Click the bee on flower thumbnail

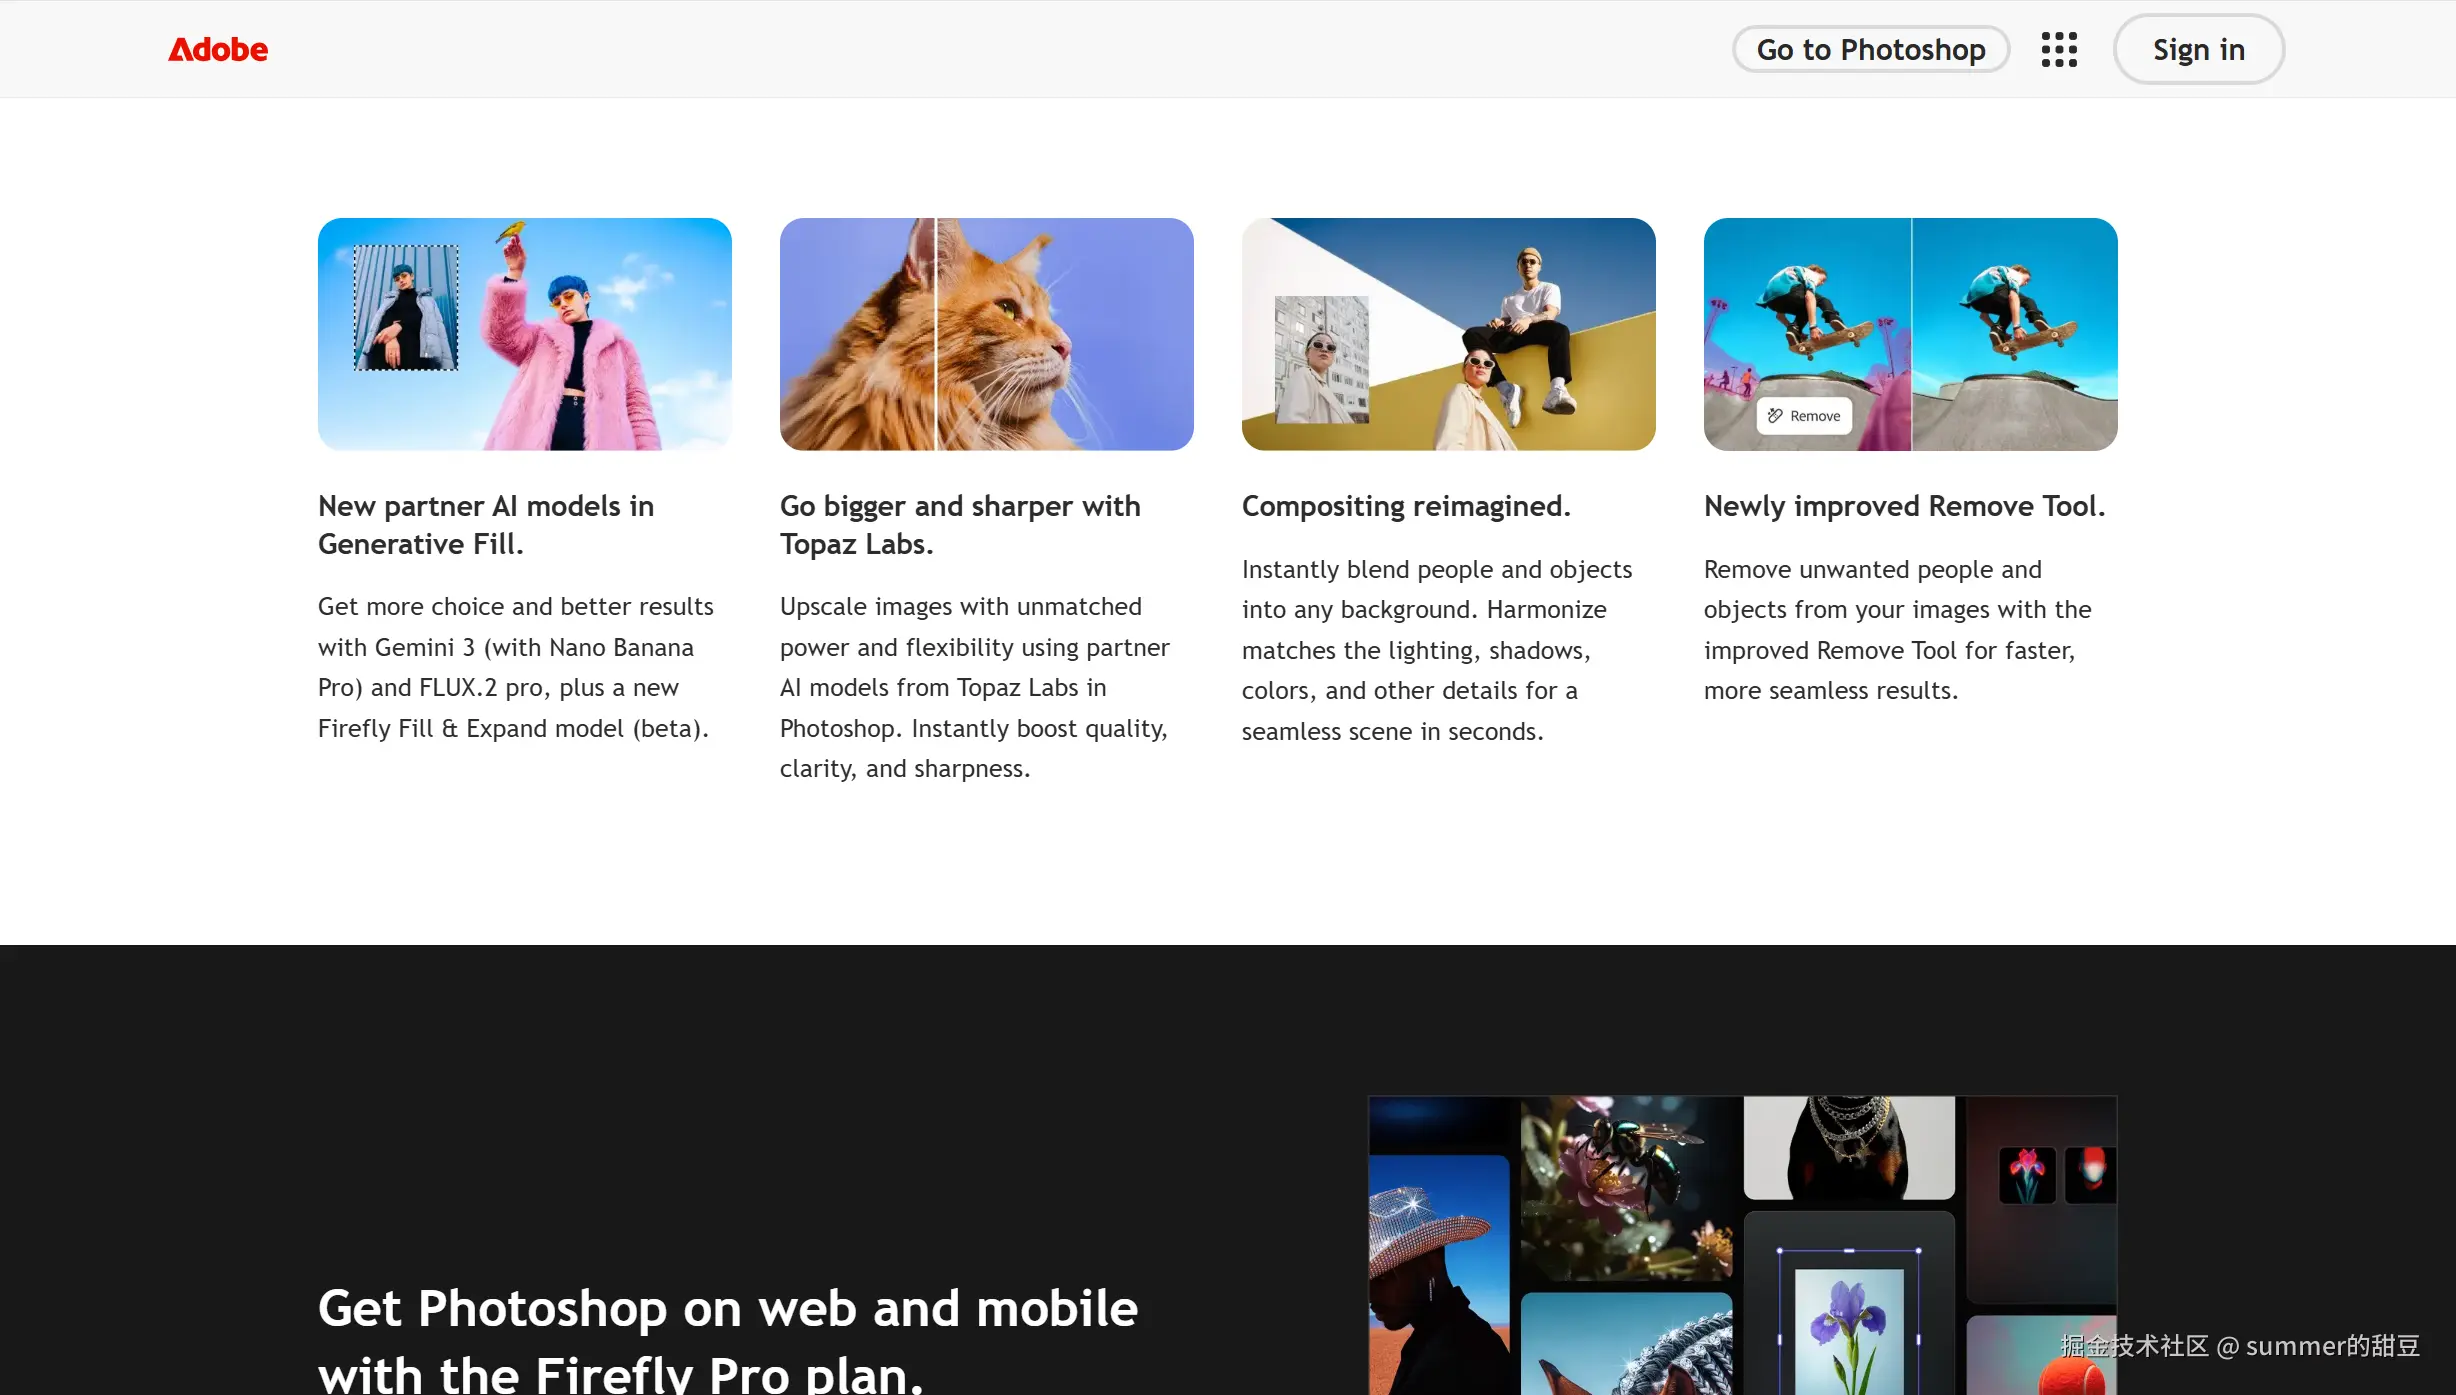click(x=1626, y=1188)
